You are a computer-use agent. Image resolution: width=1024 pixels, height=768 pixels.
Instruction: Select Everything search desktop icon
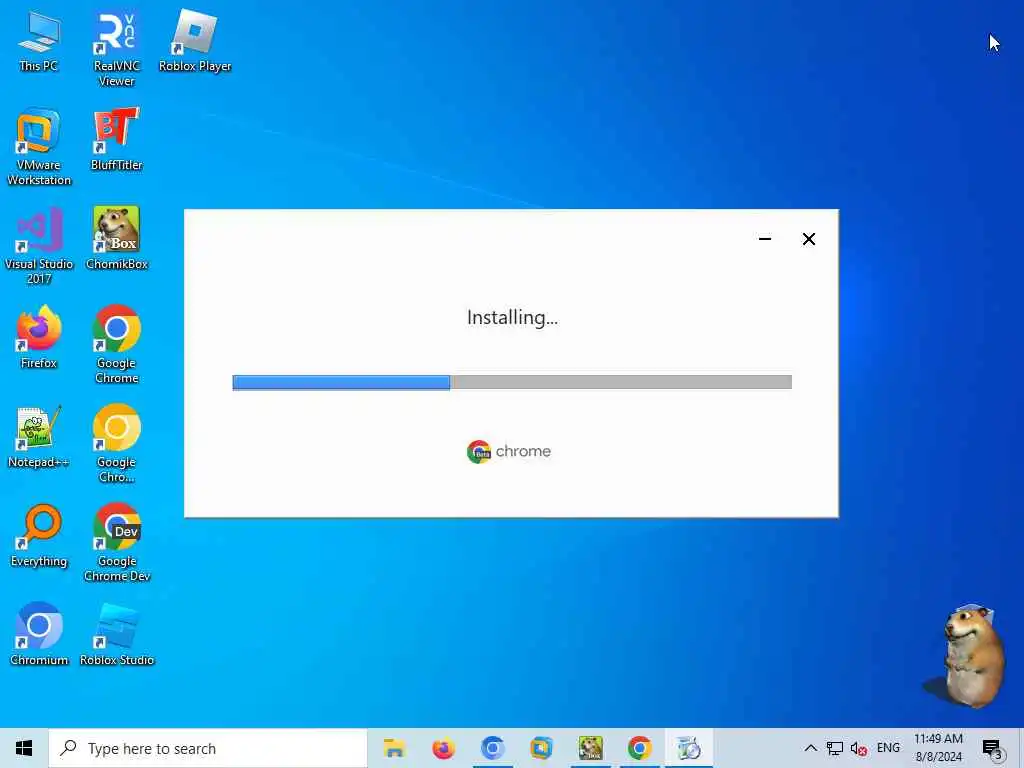point(39,536)
